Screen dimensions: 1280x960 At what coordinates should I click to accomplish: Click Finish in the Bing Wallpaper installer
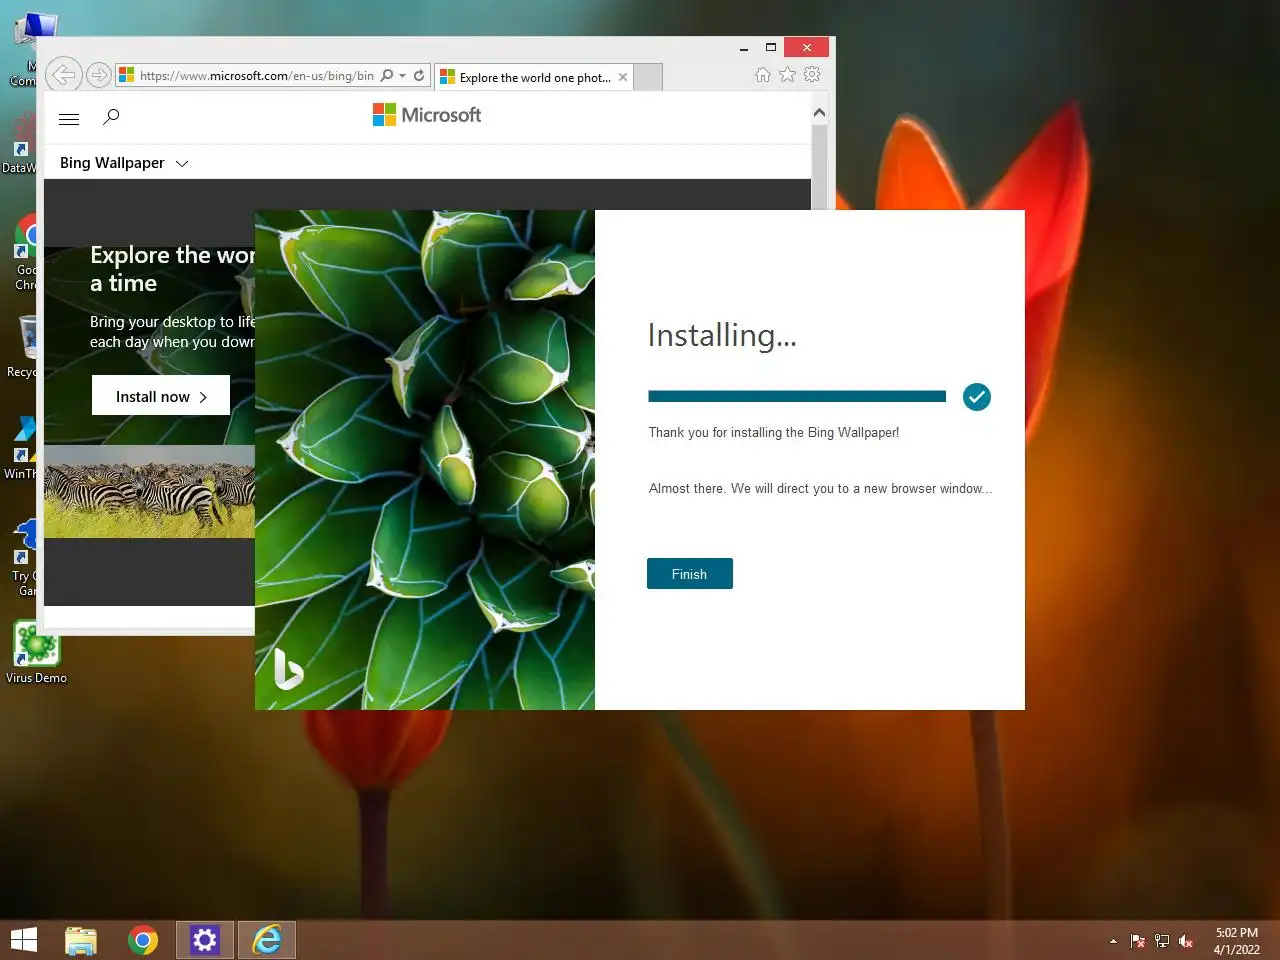pyautogui.click(x=689, y=574)
